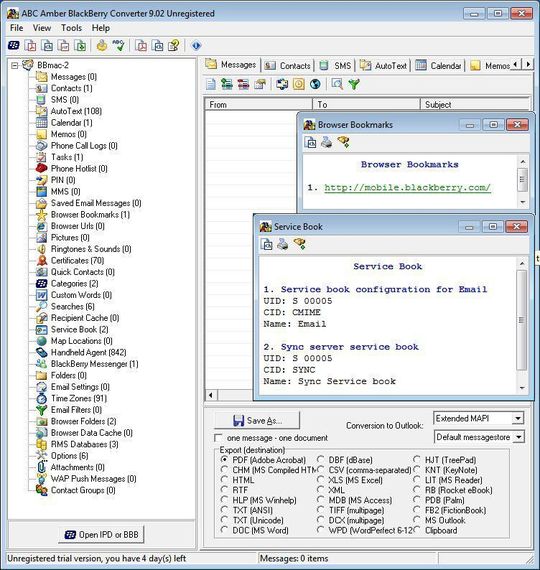Click the export document icon in Service Book window
Viewport: 540px width, 570px height.
pos(267,244)
